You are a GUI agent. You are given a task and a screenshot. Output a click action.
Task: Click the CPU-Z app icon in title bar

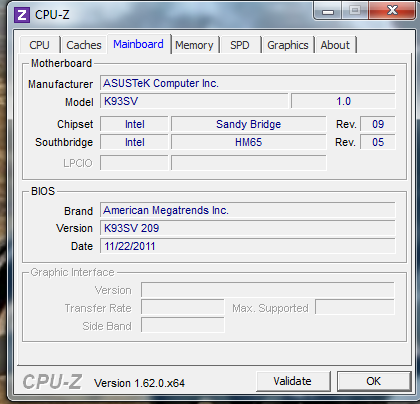[22, 15]
